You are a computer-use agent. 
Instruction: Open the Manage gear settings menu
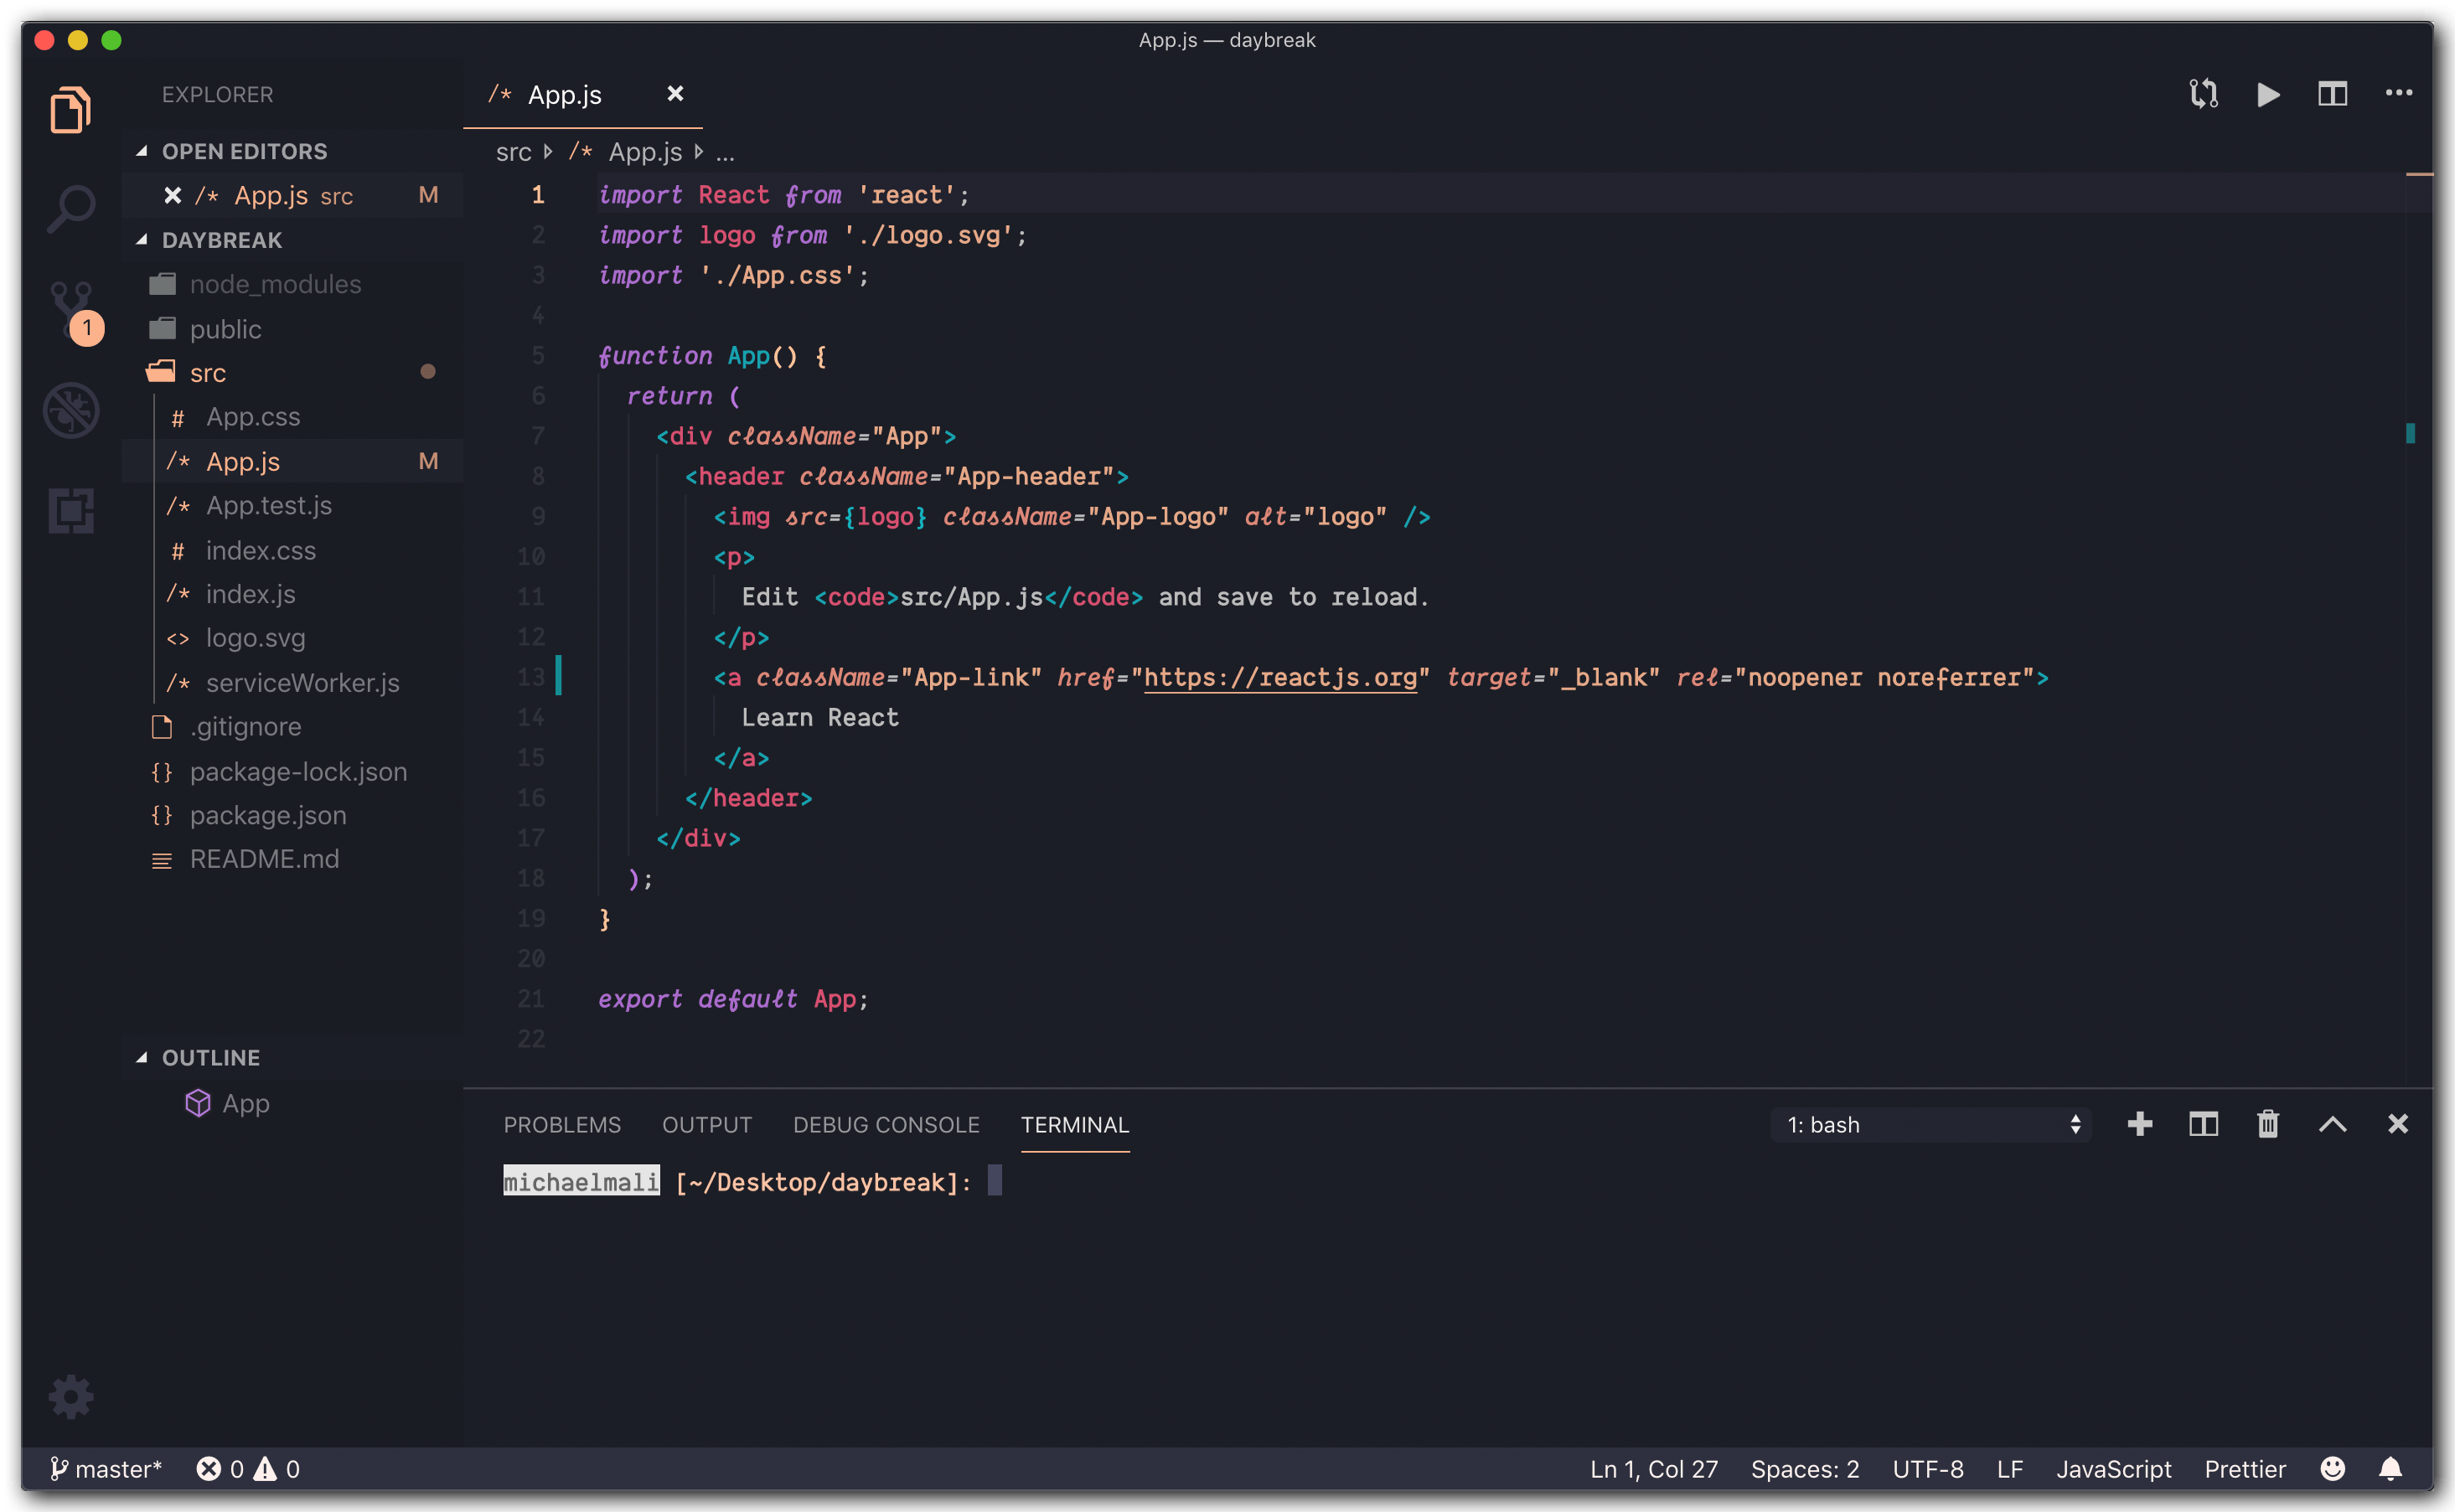click(x=70, y=1396)
